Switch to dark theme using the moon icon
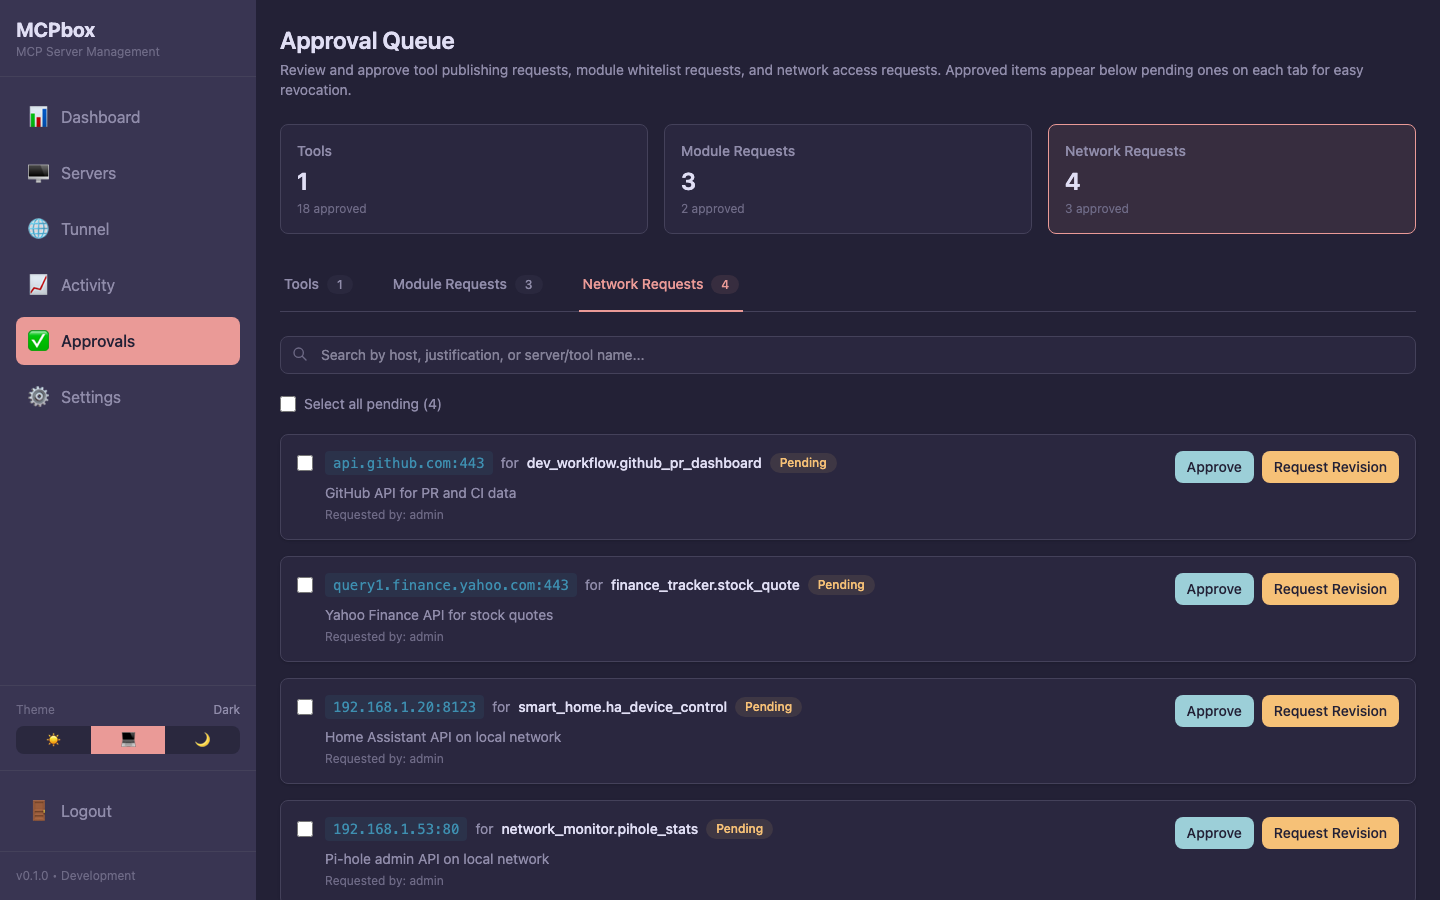1440x900 pixels. point(203,740)
